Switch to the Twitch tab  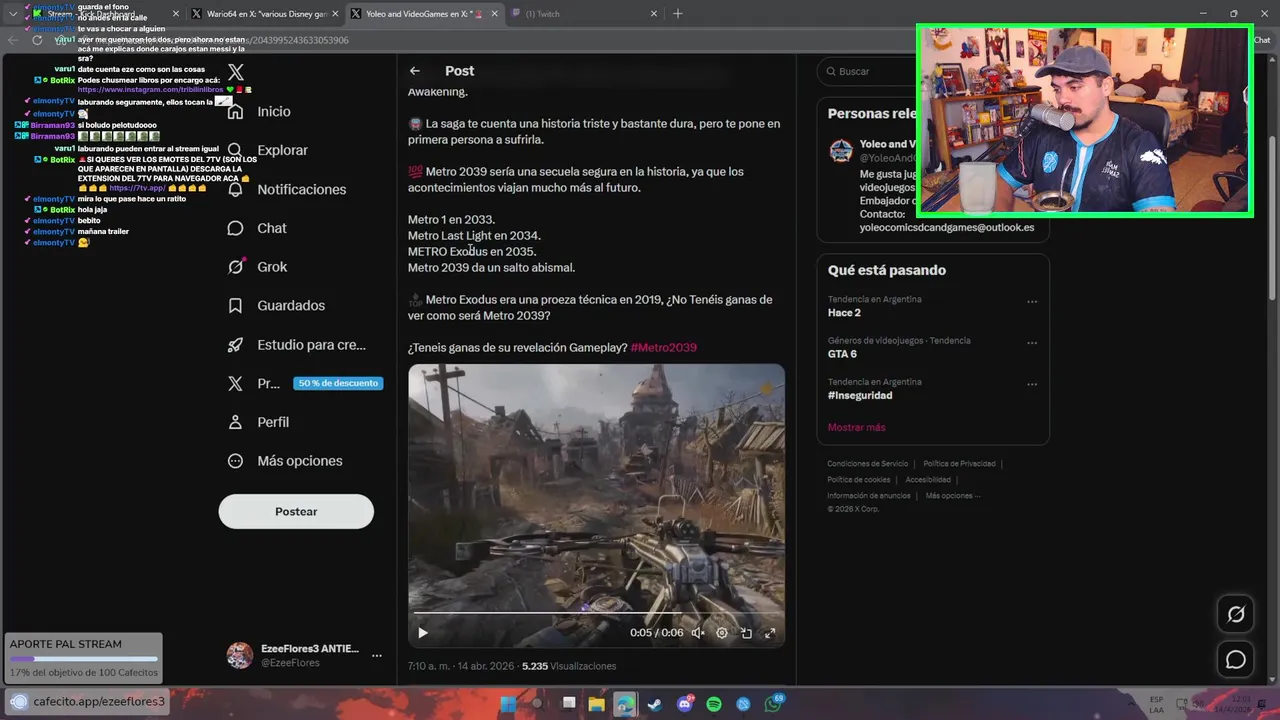(x=585, y=14)
